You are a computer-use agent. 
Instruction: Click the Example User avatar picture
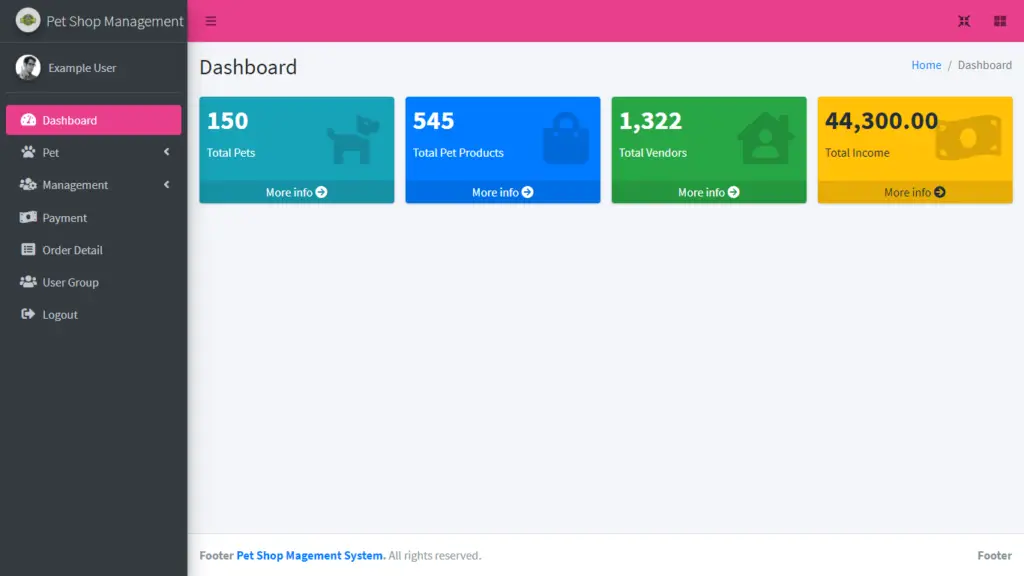(x=28, y=68)
